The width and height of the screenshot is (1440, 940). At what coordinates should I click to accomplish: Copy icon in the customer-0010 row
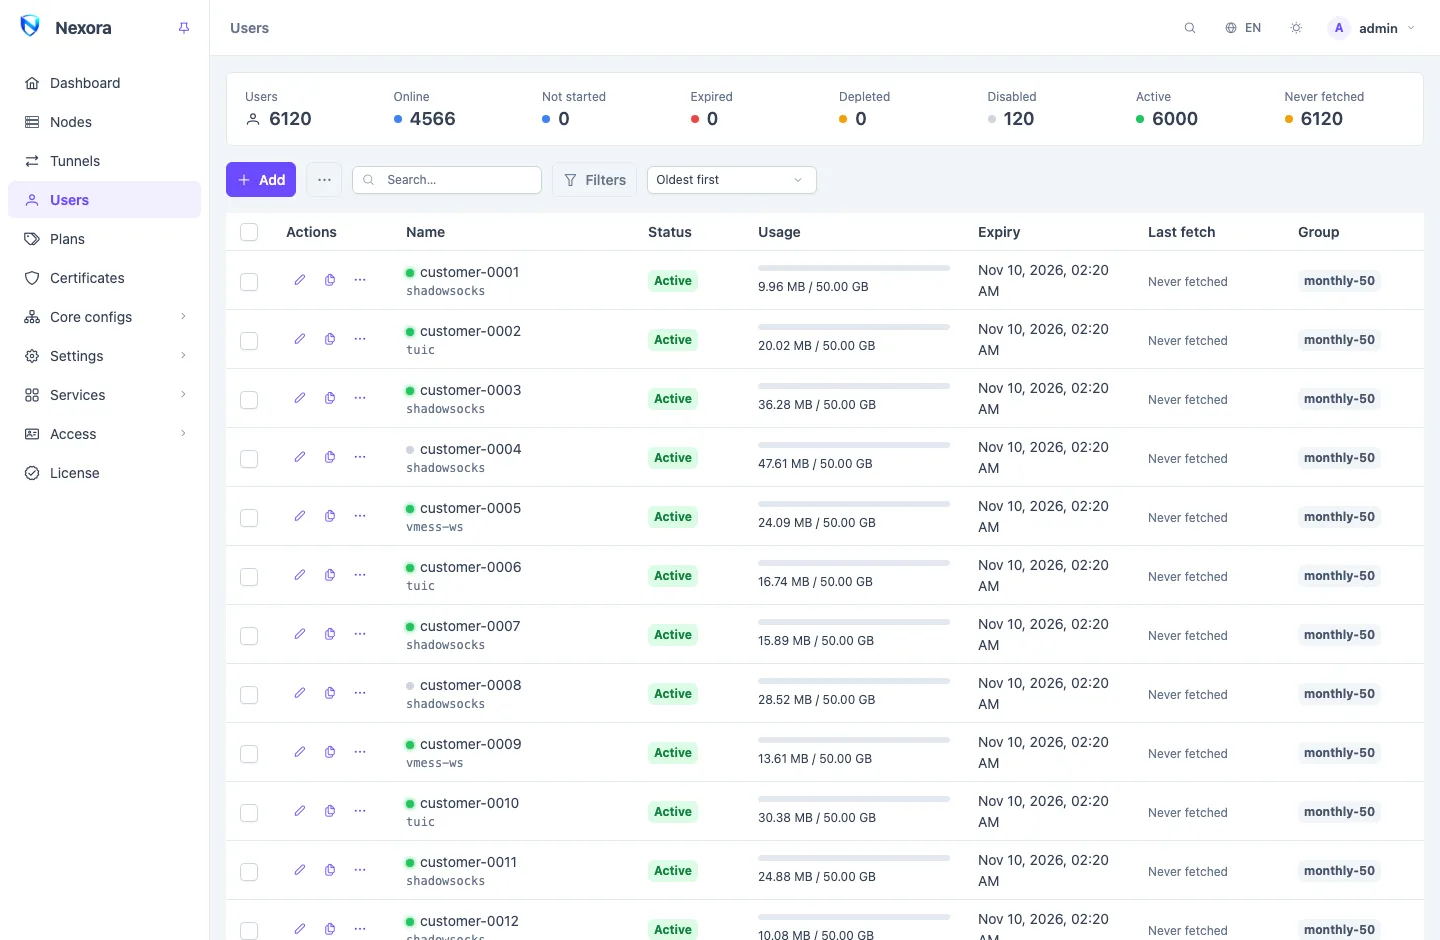click(330, 811)
